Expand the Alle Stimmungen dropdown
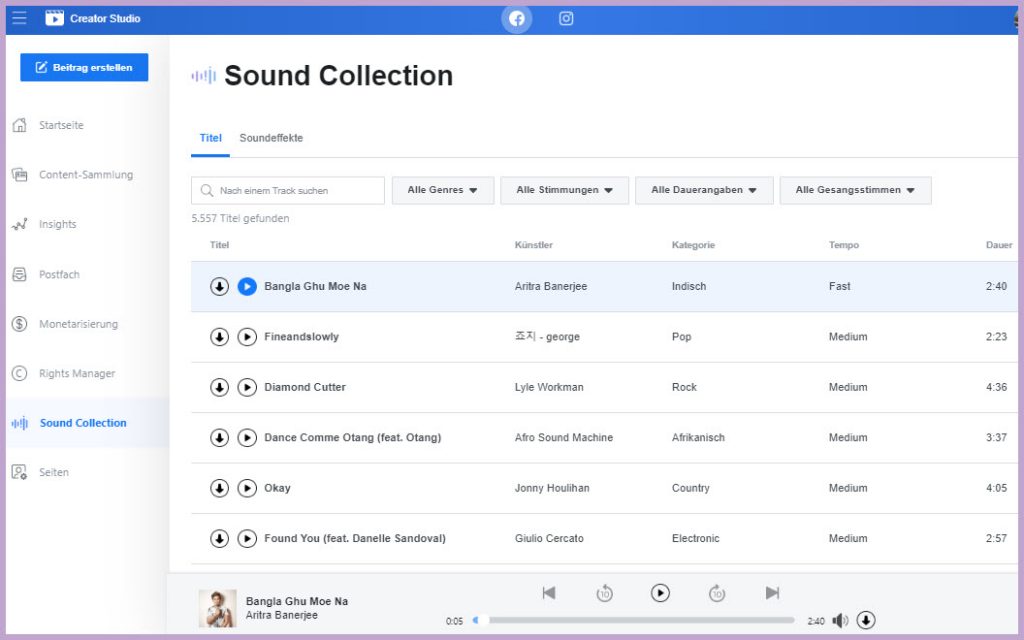1024x640 pixels. [564, 190]
